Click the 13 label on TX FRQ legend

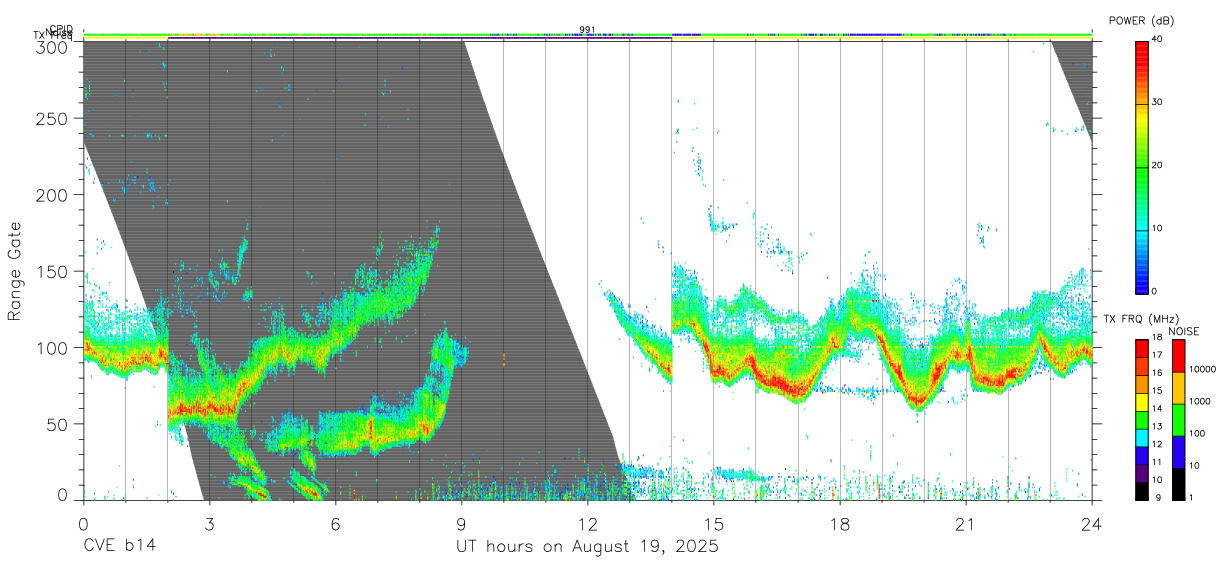click(1157, 426)
